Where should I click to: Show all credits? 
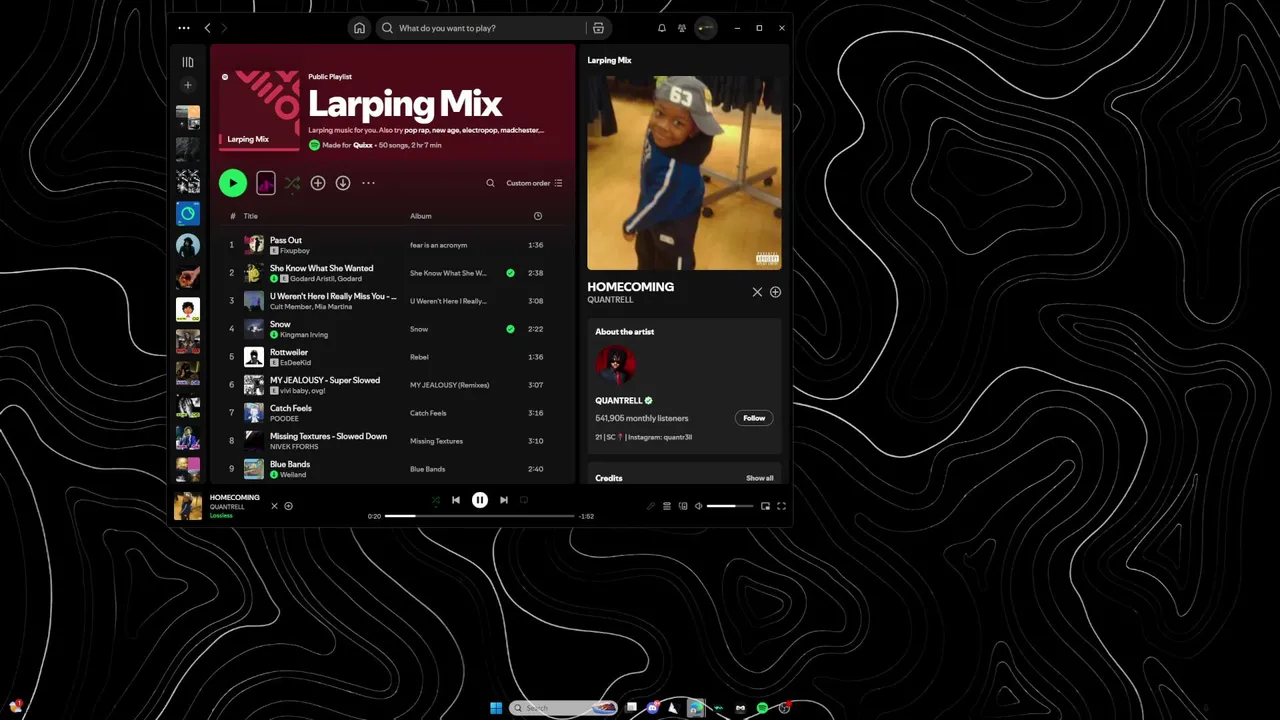coord(760,478)
